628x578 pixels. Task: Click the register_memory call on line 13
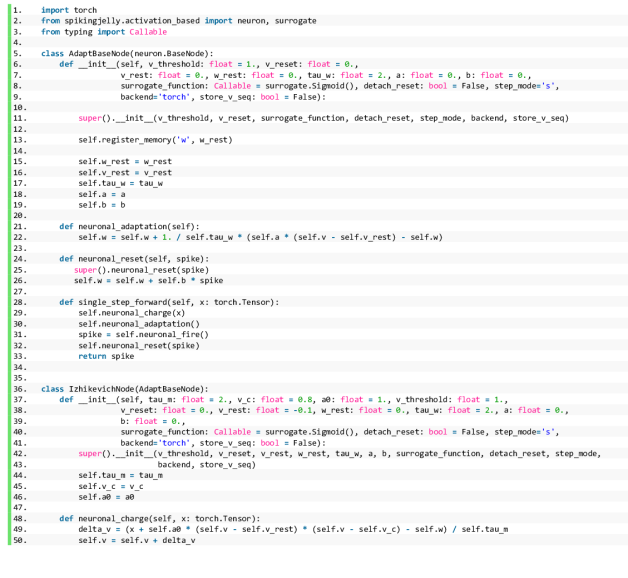155,139
